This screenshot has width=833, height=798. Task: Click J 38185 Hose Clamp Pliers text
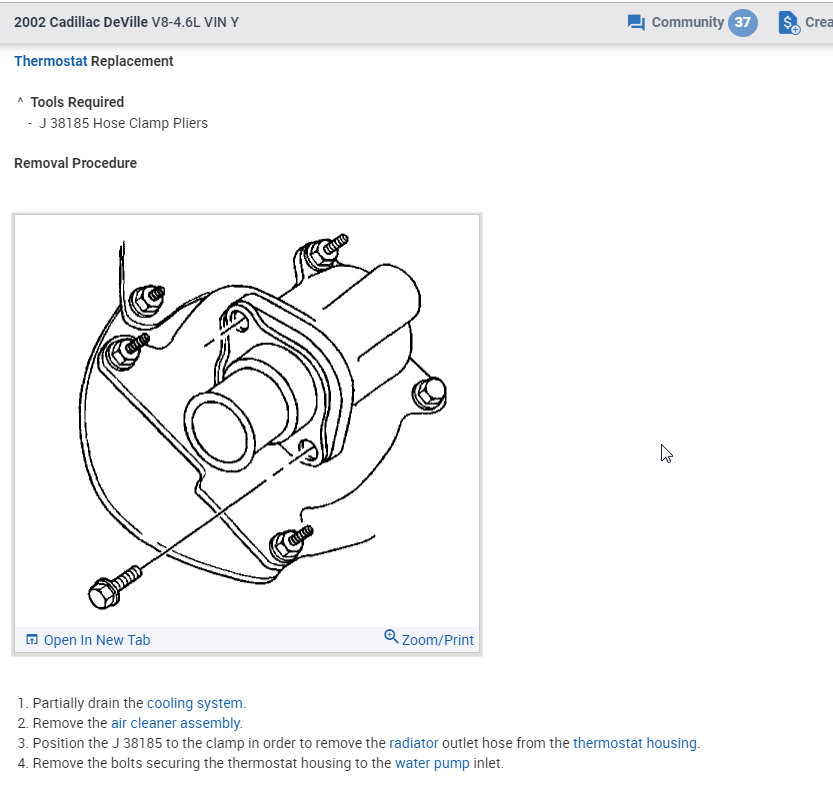click(x=123, y=123)
